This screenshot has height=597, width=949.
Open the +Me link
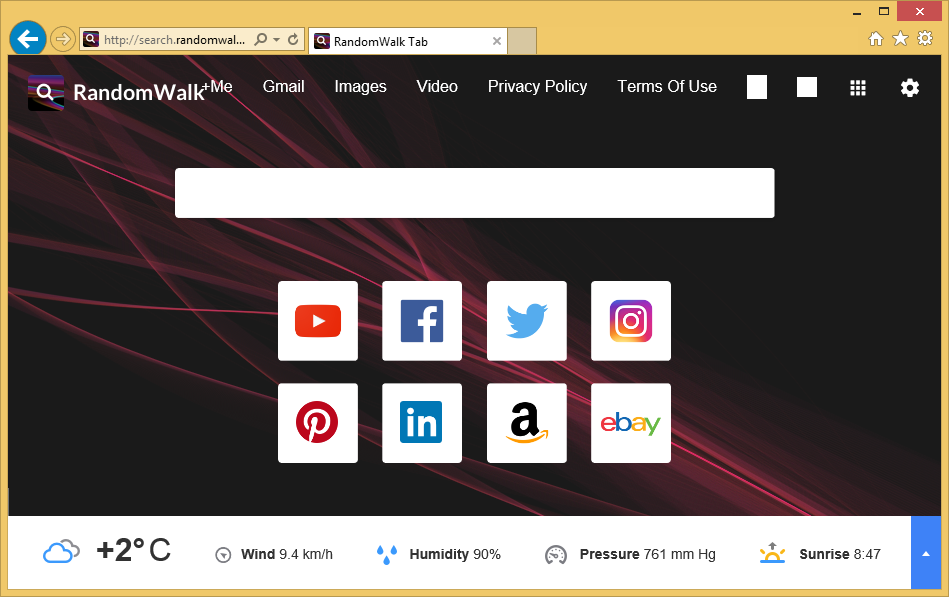click(x=218, y=87)
